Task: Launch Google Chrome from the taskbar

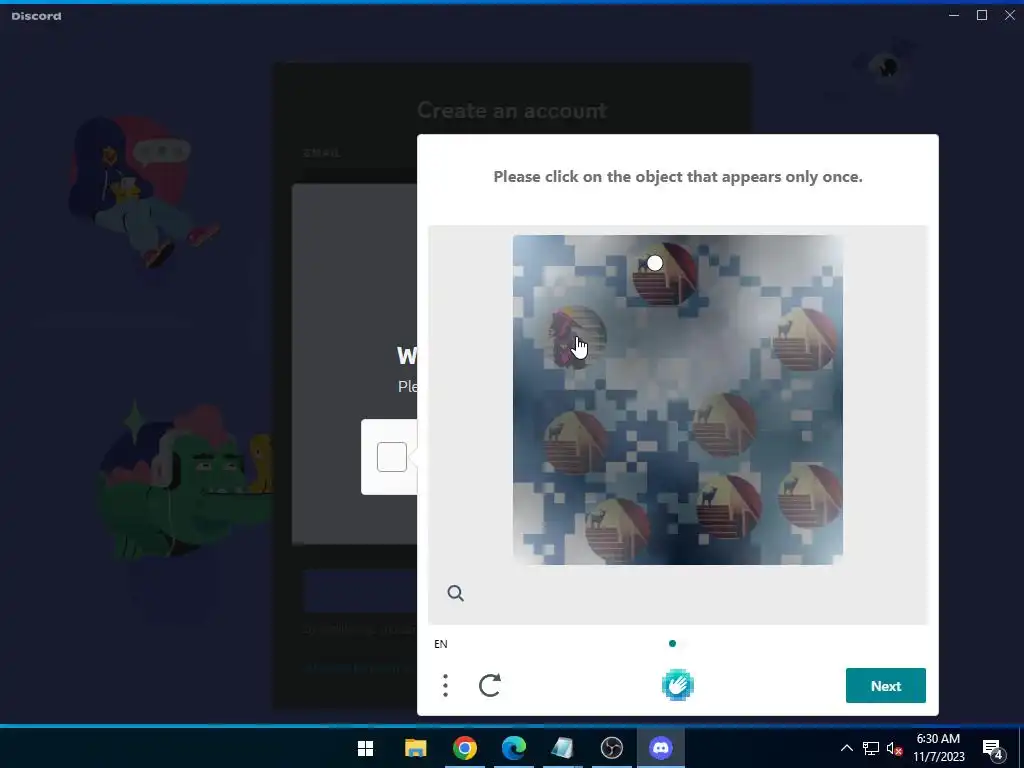Action: (x=465, y=748)
